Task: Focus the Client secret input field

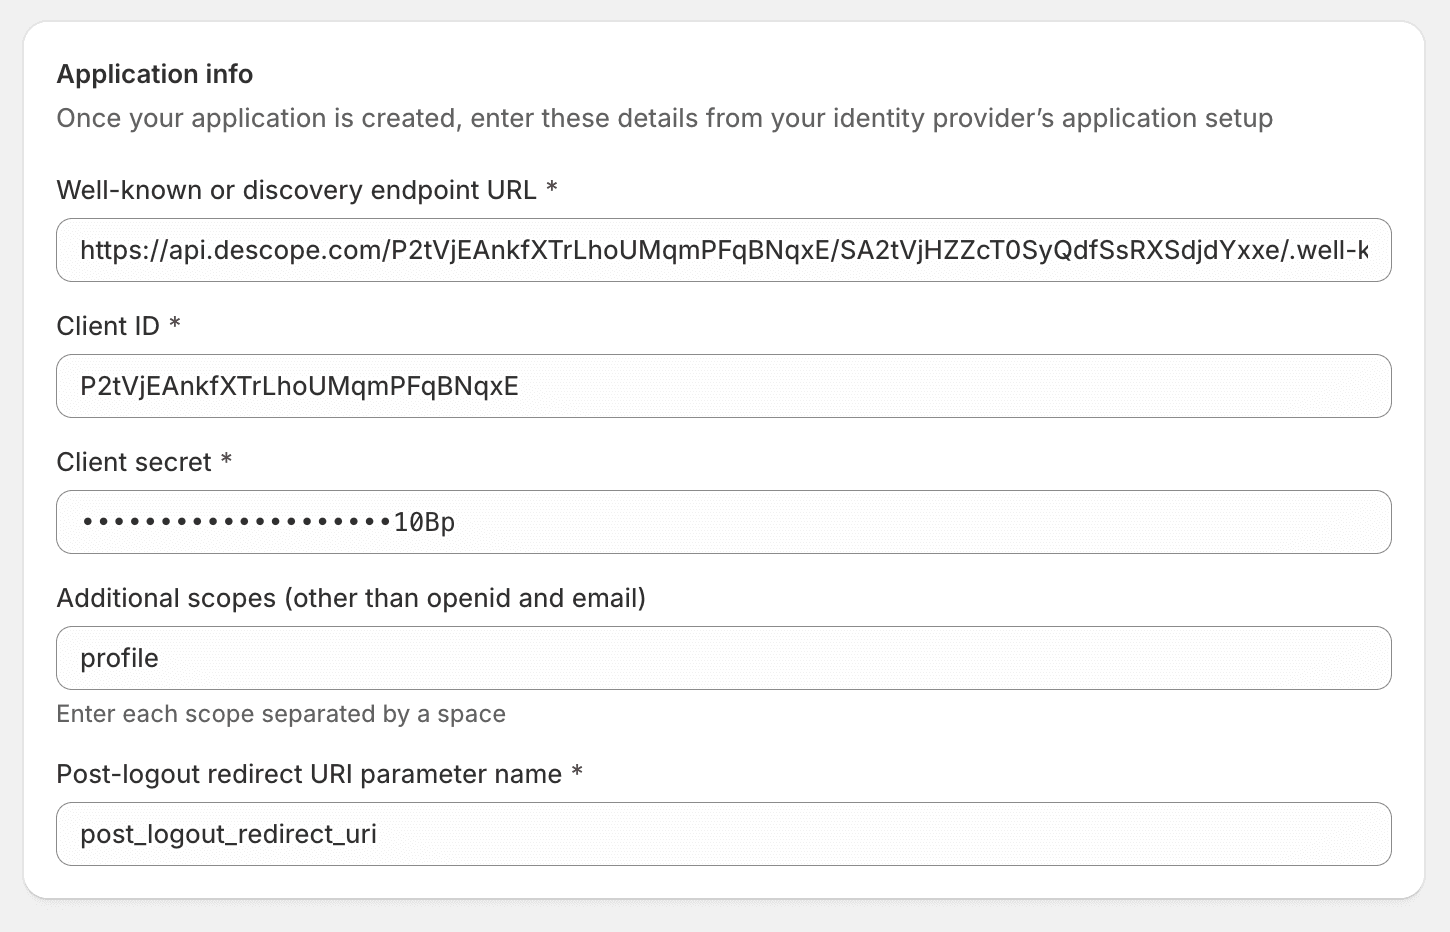Action: (x=723, y=521)
